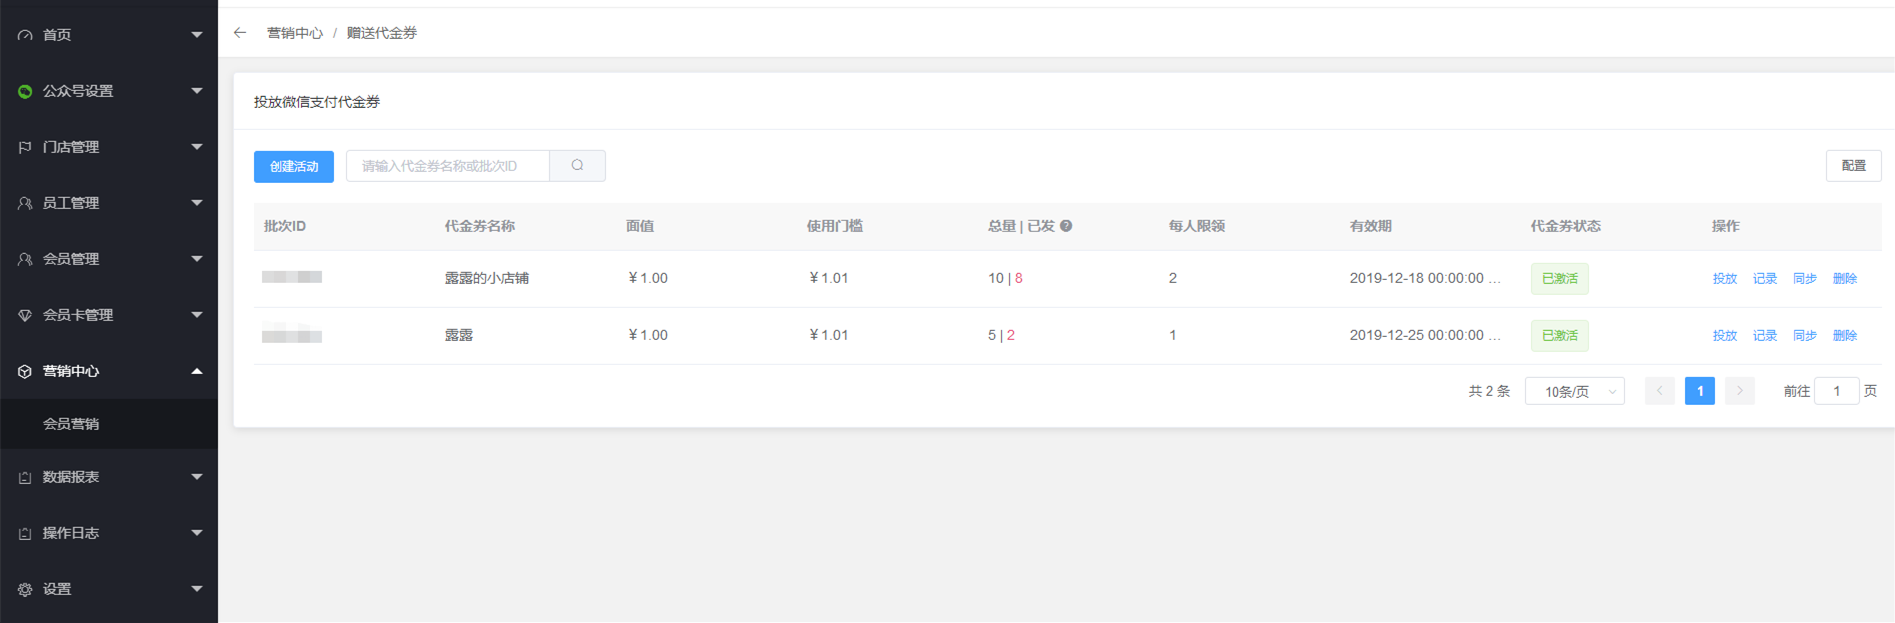Click 赠送代金券 in the breadcrumb
The image size is (1895, 623).
coord(381,33)
